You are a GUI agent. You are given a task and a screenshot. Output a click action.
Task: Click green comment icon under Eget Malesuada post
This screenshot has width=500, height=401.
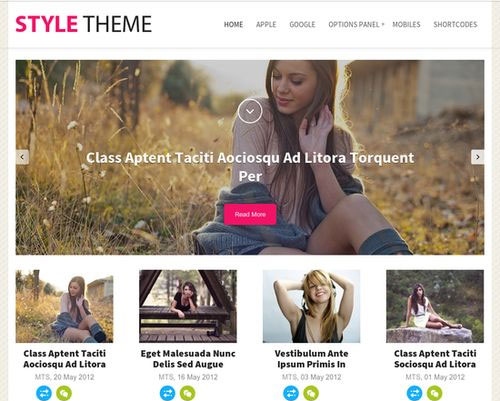tap(188, 393)
